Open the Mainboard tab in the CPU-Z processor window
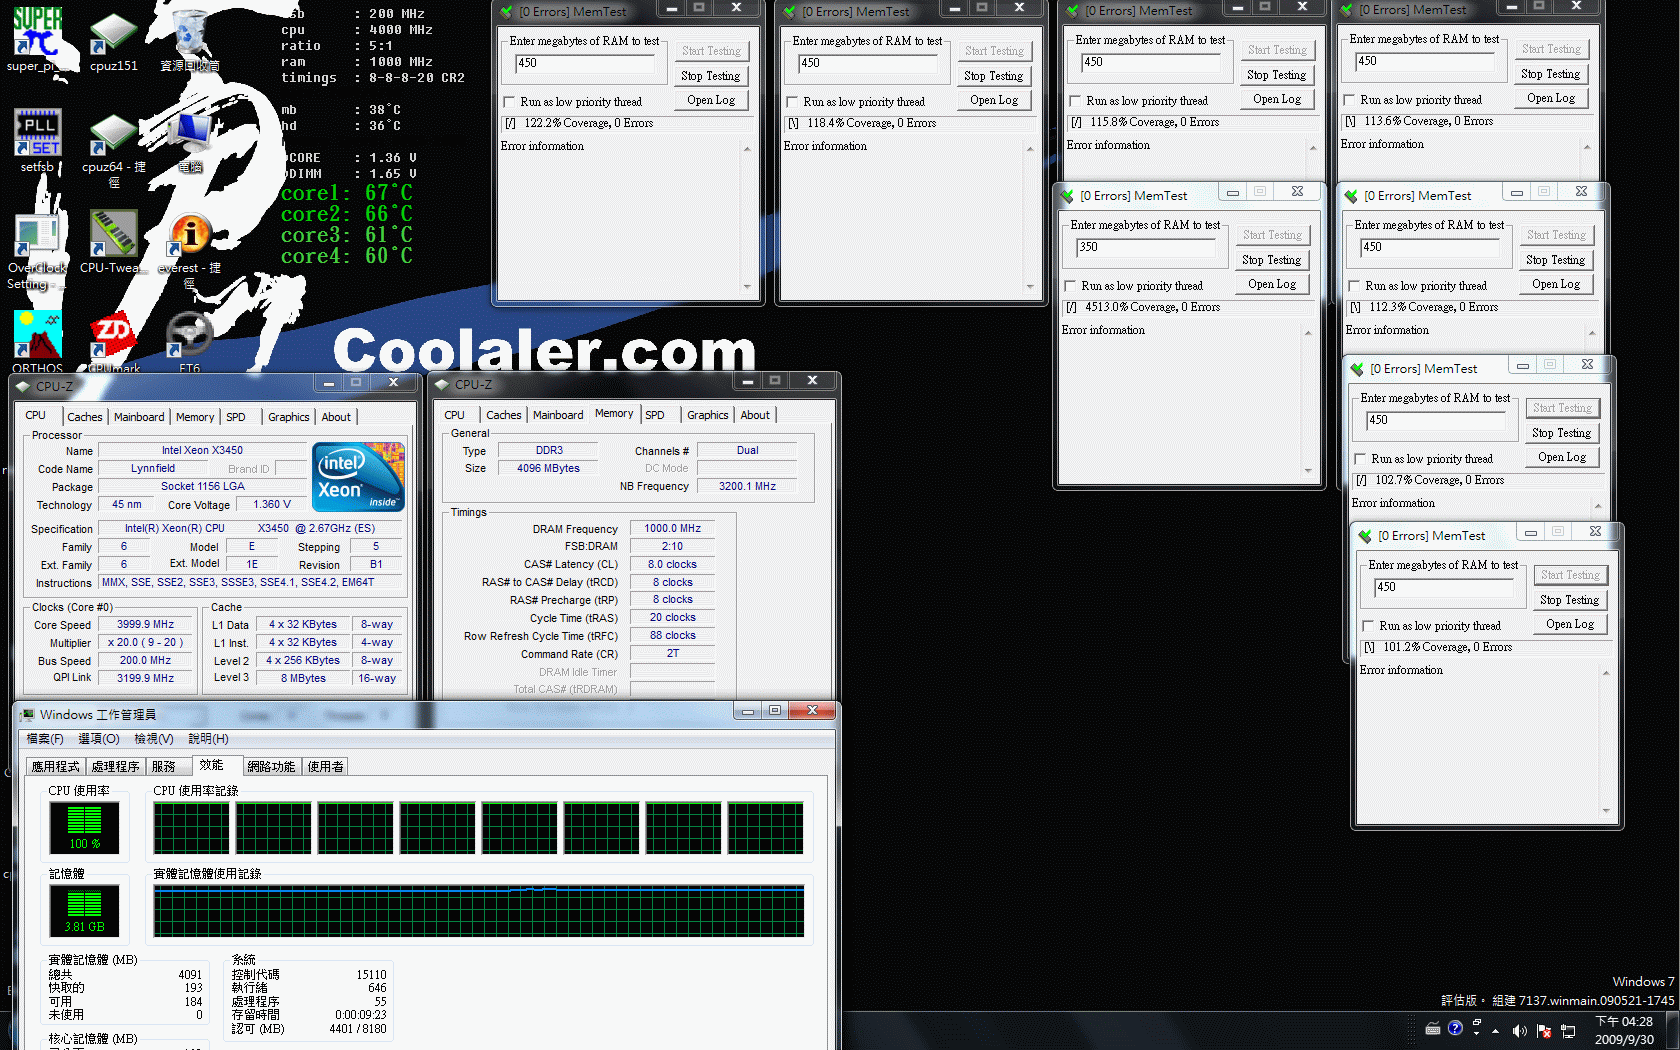Viewport: 1680px width, 1050px height. [x=139, y=417]
